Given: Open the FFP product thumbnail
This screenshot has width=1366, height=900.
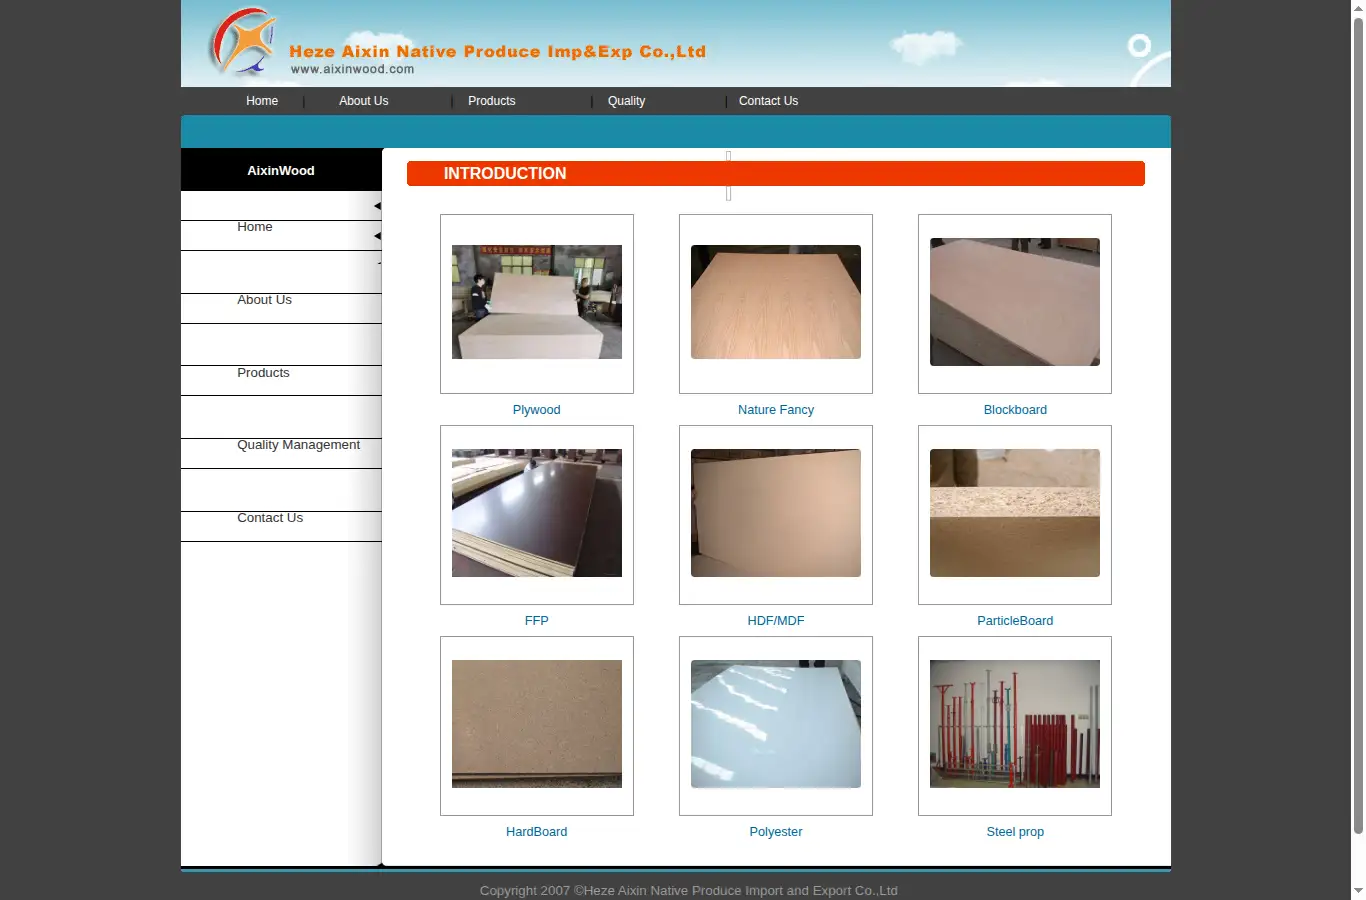Looking at the screenshot, I should [x=537, y=514].
